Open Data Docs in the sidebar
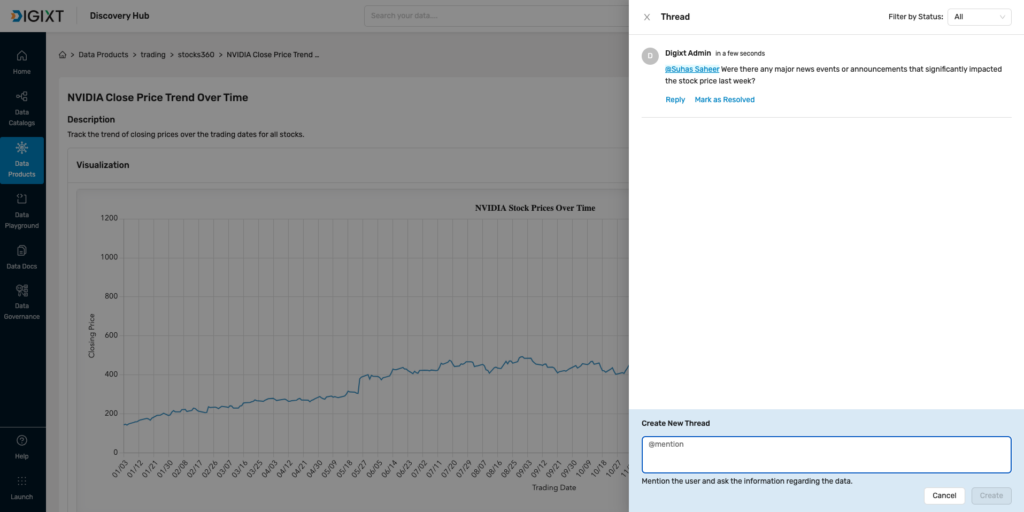Image resolution: width=1024 pixels, height=512 pixels. (22, 257)
